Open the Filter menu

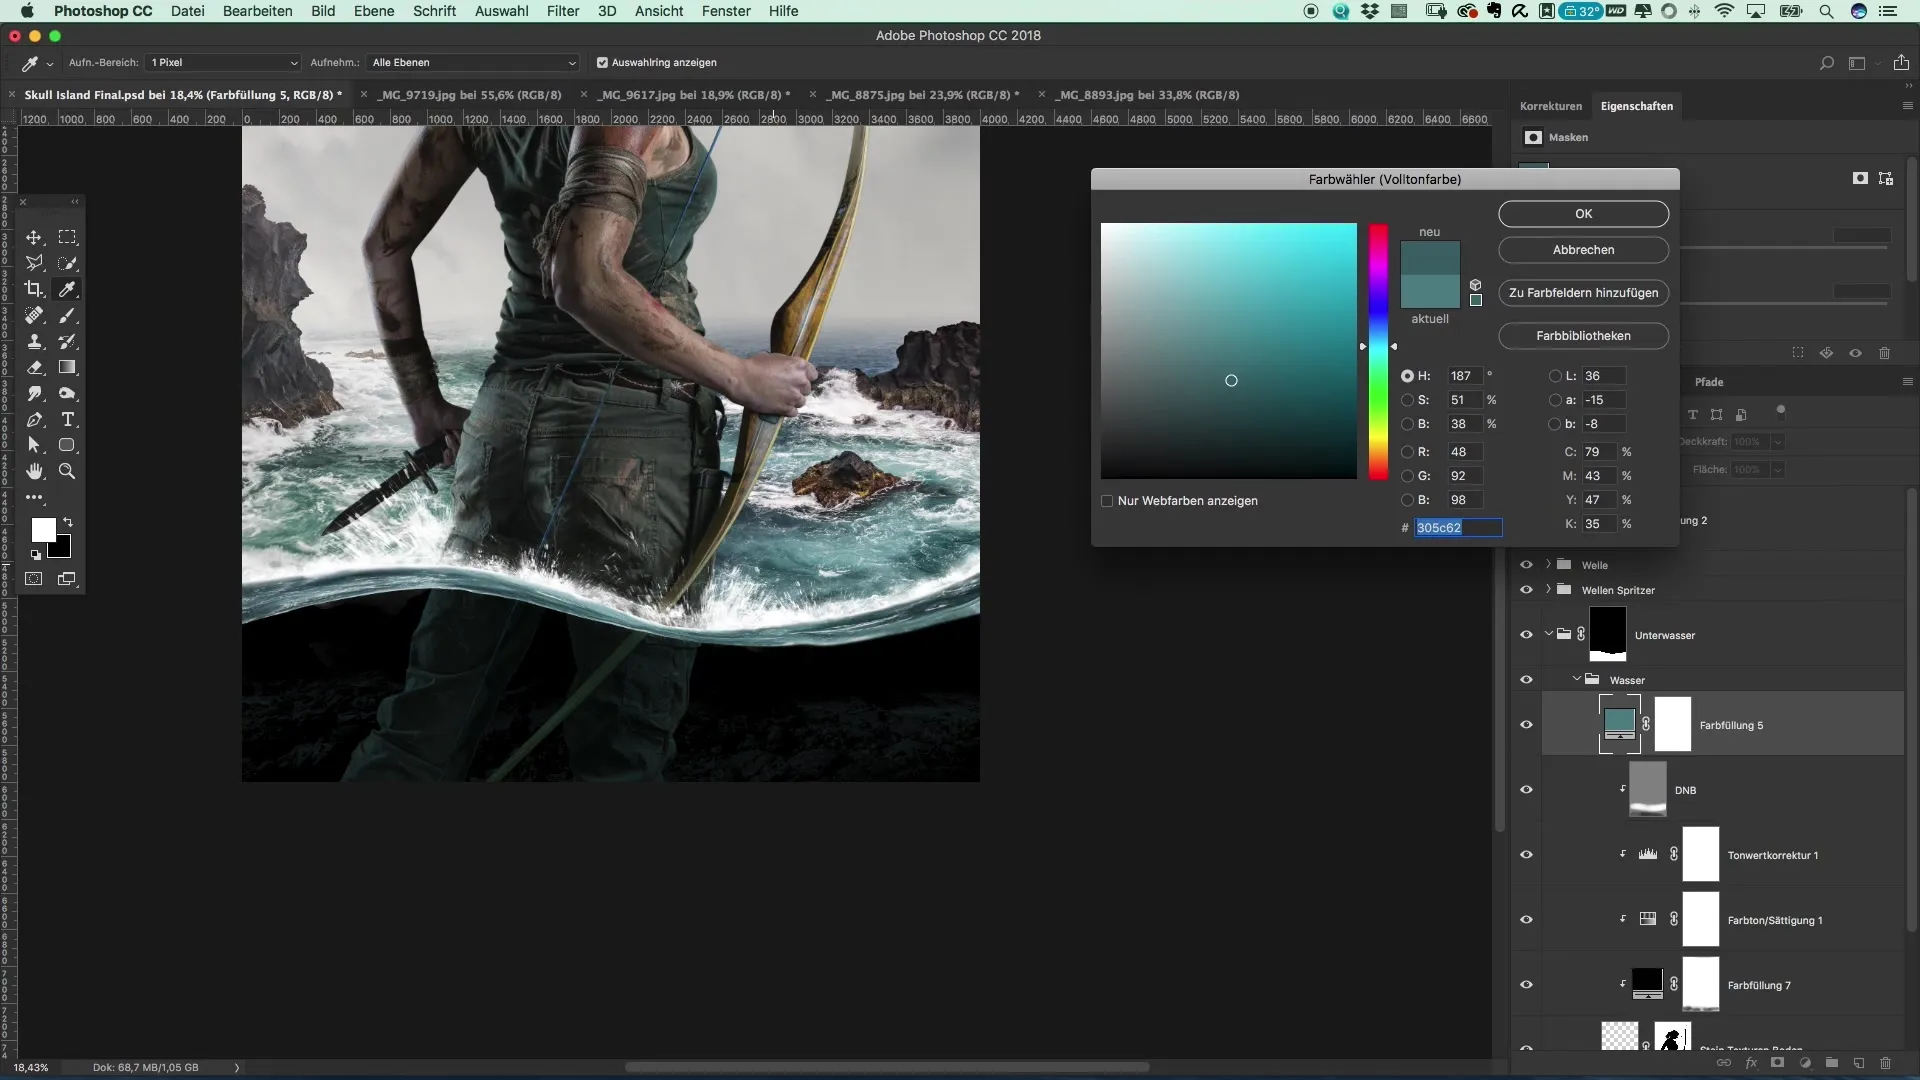563,11
